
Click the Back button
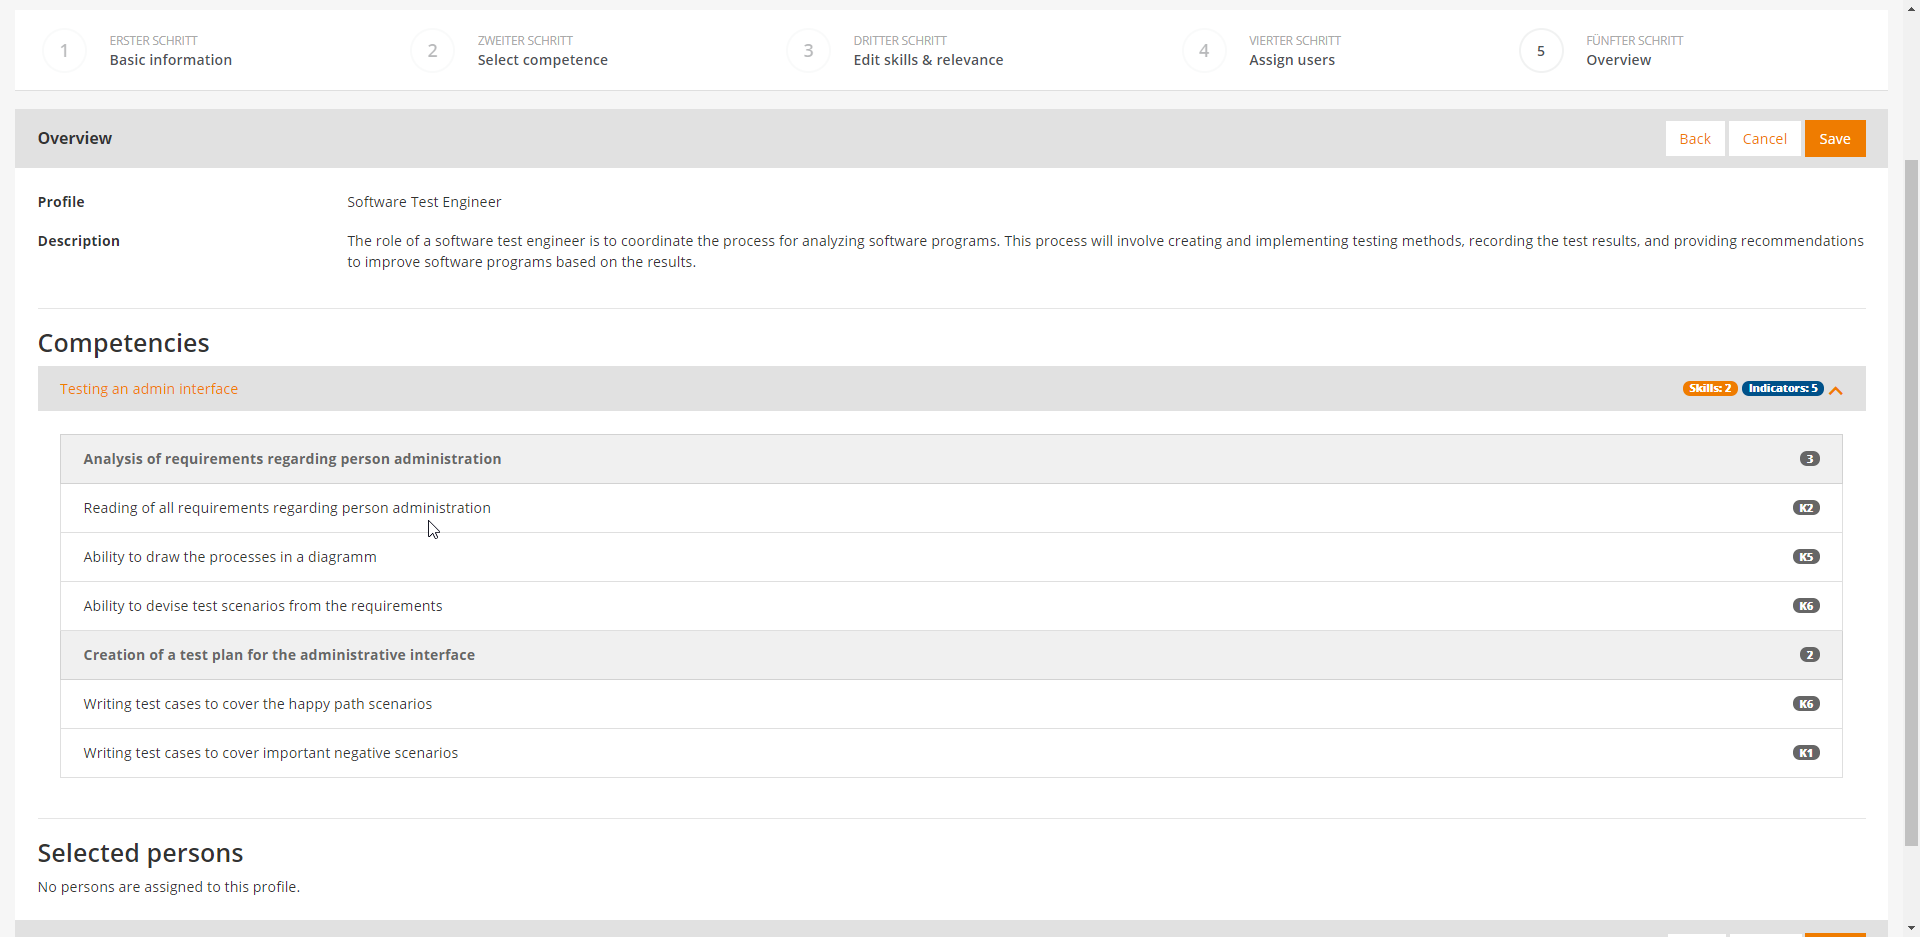point(1694,139)
